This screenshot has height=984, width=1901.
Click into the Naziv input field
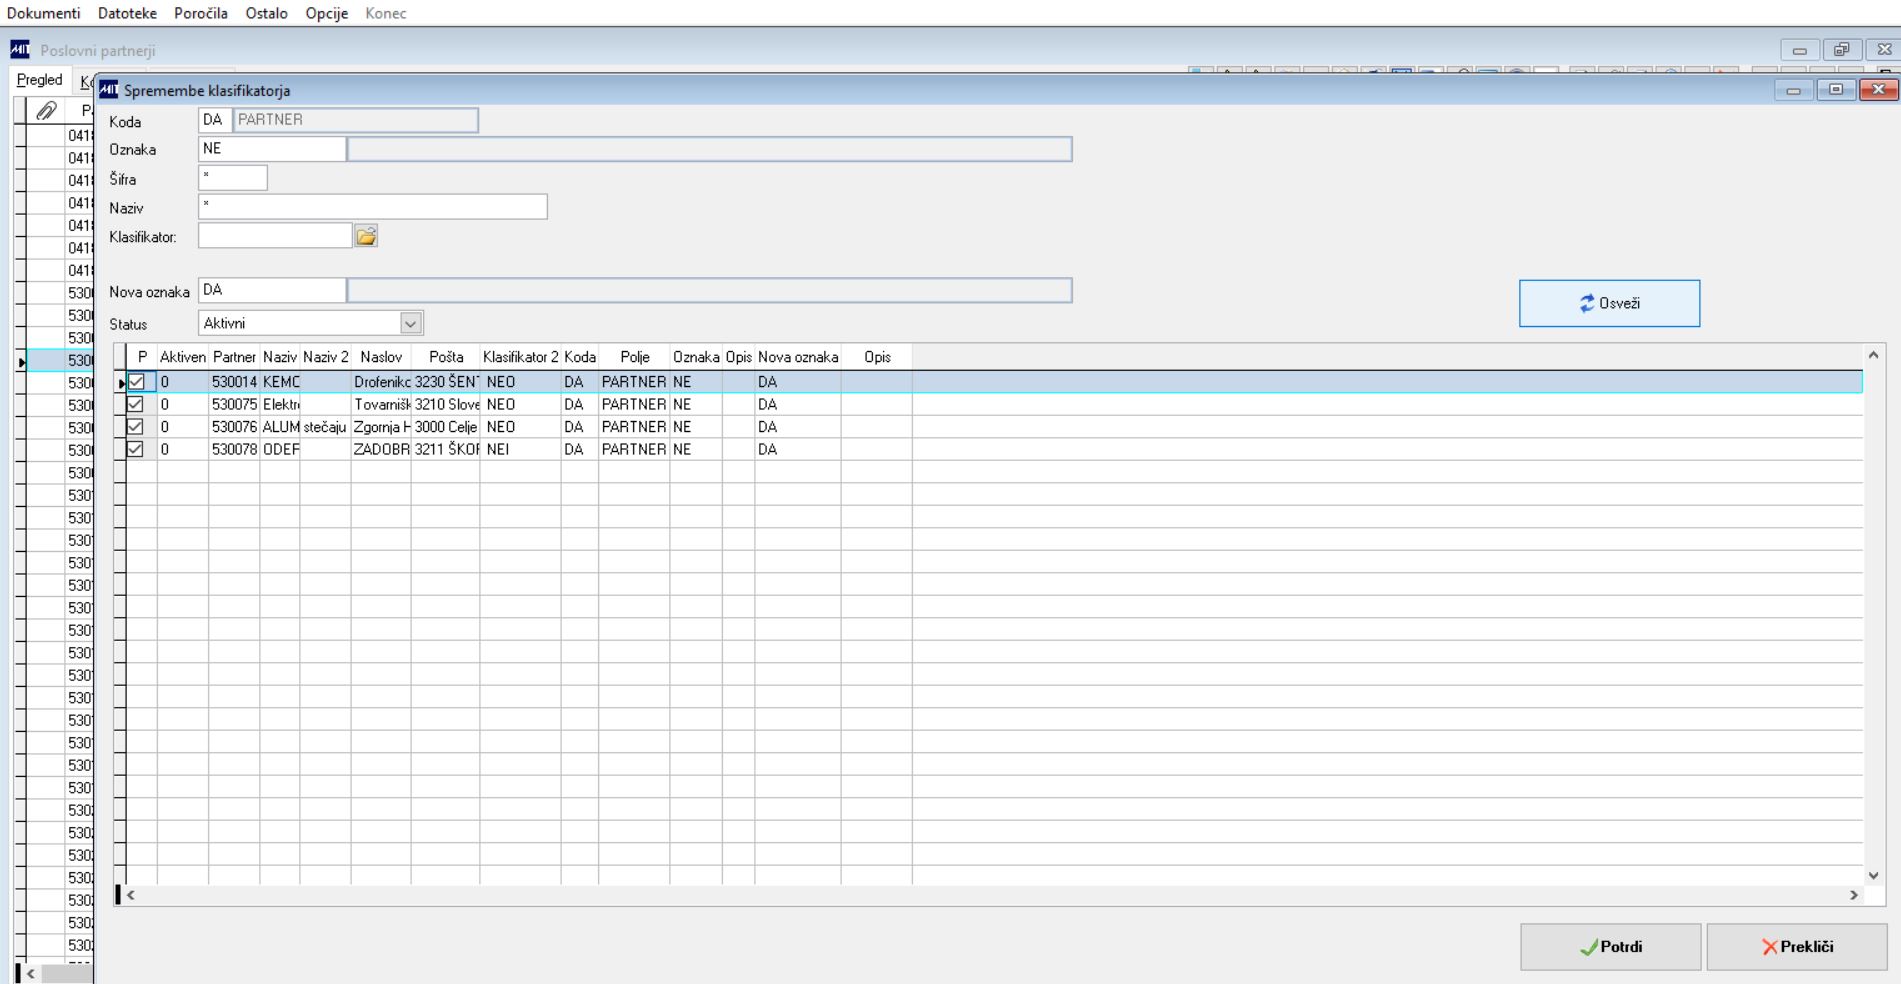373,207
